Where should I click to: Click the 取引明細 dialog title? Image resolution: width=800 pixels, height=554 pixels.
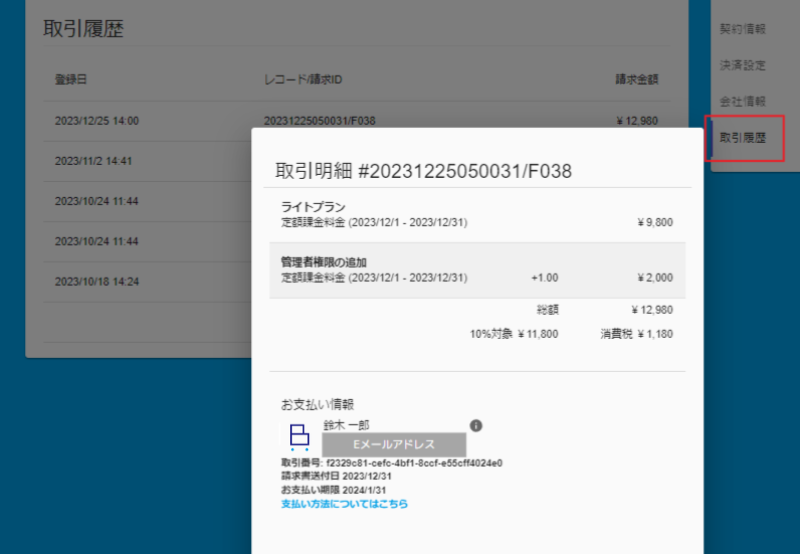tap(423, 171)
